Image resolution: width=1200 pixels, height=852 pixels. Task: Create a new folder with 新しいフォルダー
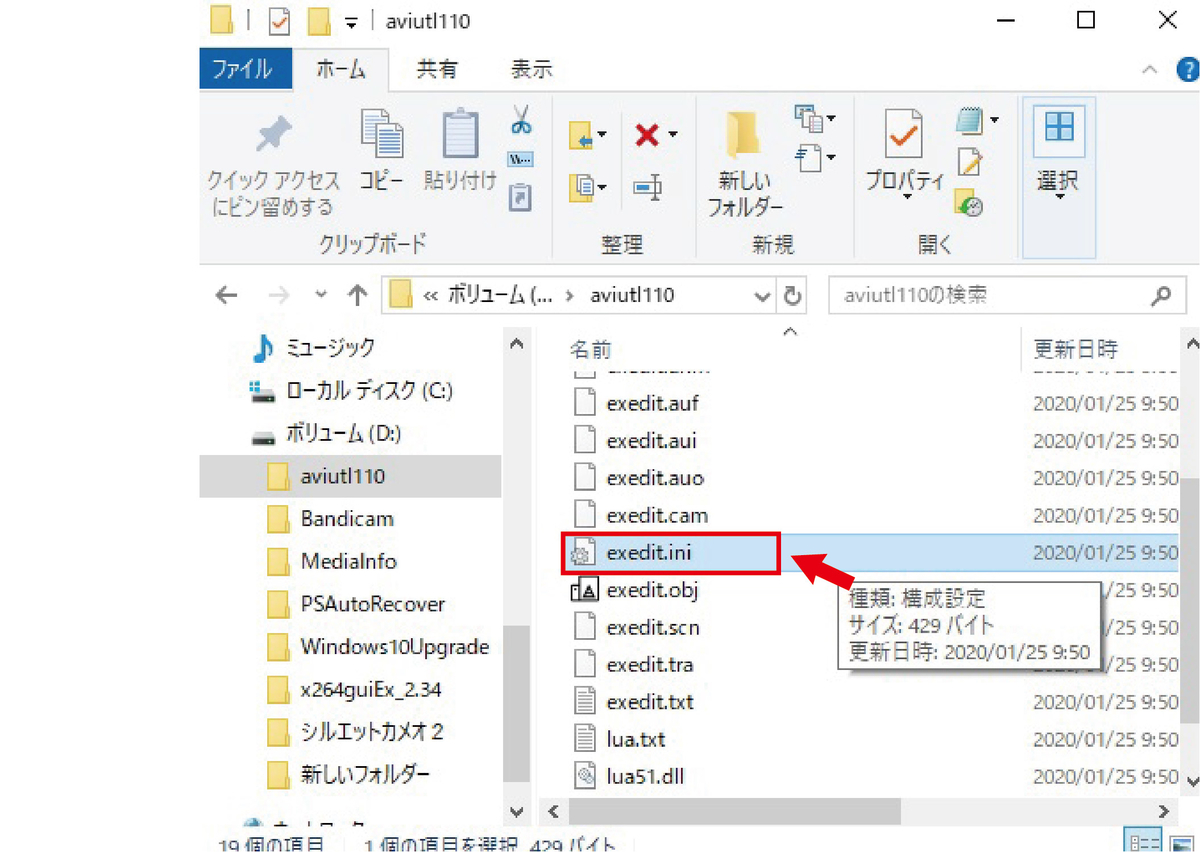click(x=744, y=163)
